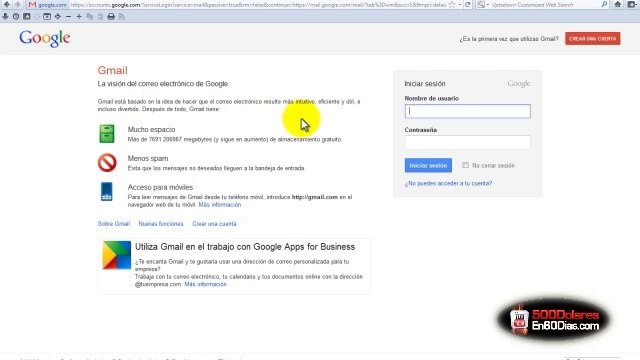Open the bookmarks menu icon at far right
This screenshot has height=360, width=640.
coord(632,4)
